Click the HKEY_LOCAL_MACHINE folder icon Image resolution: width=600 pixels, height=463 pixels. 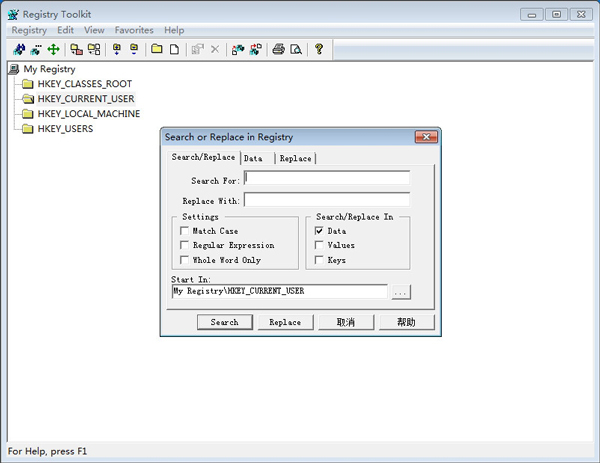pyautogui.click(x=28, y=114)
